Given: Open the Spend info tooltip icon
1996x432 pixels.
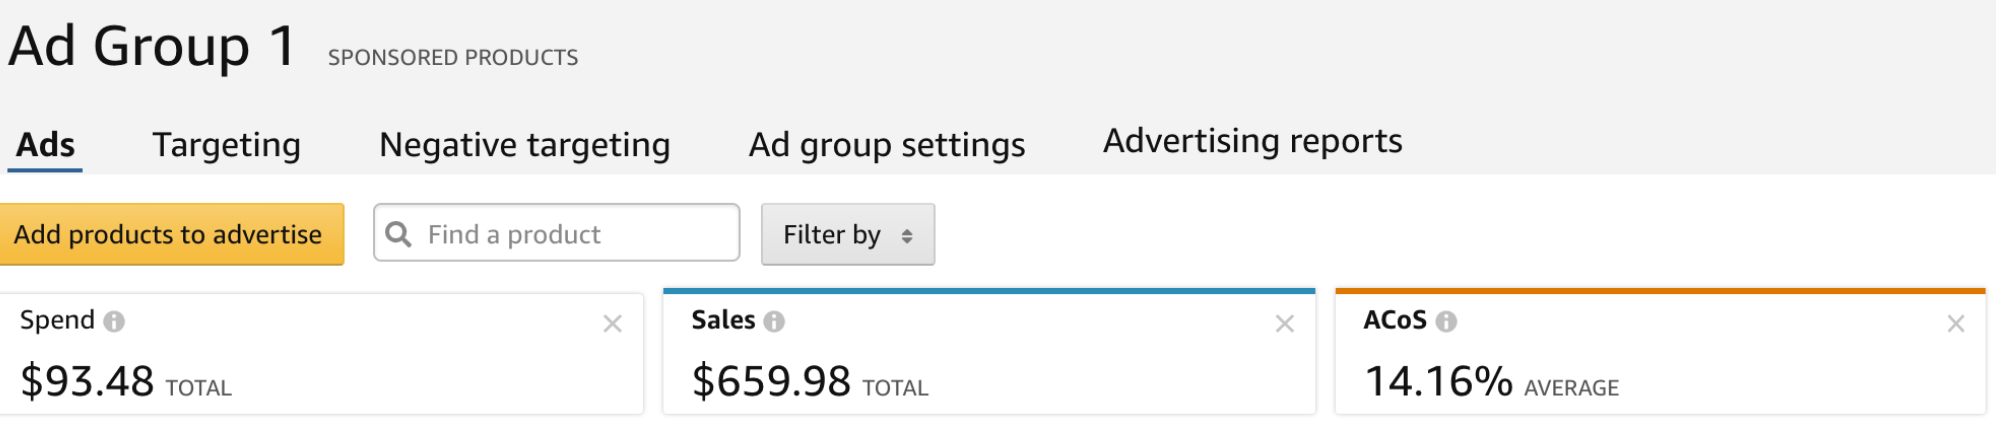Looking at the screenshot, I should click(114, 322).
